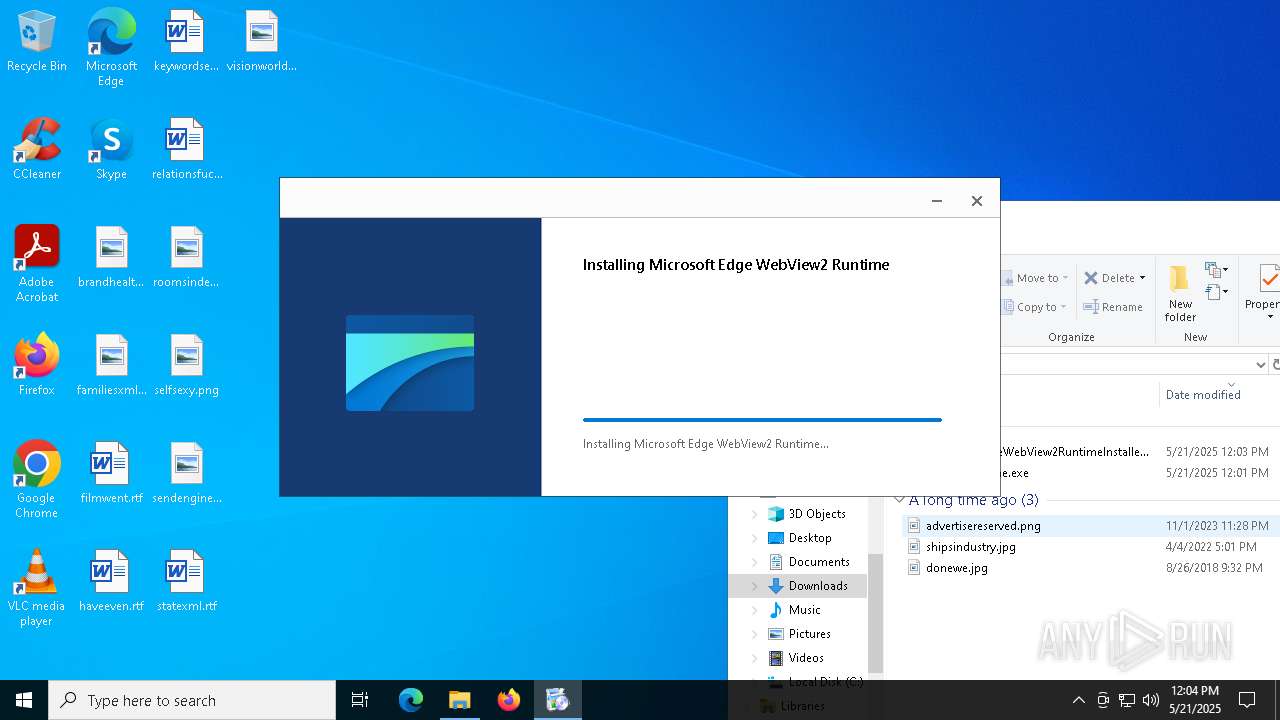Open the notification center icon
The height and width of the screenshot is (720, 1280).
1247,700
